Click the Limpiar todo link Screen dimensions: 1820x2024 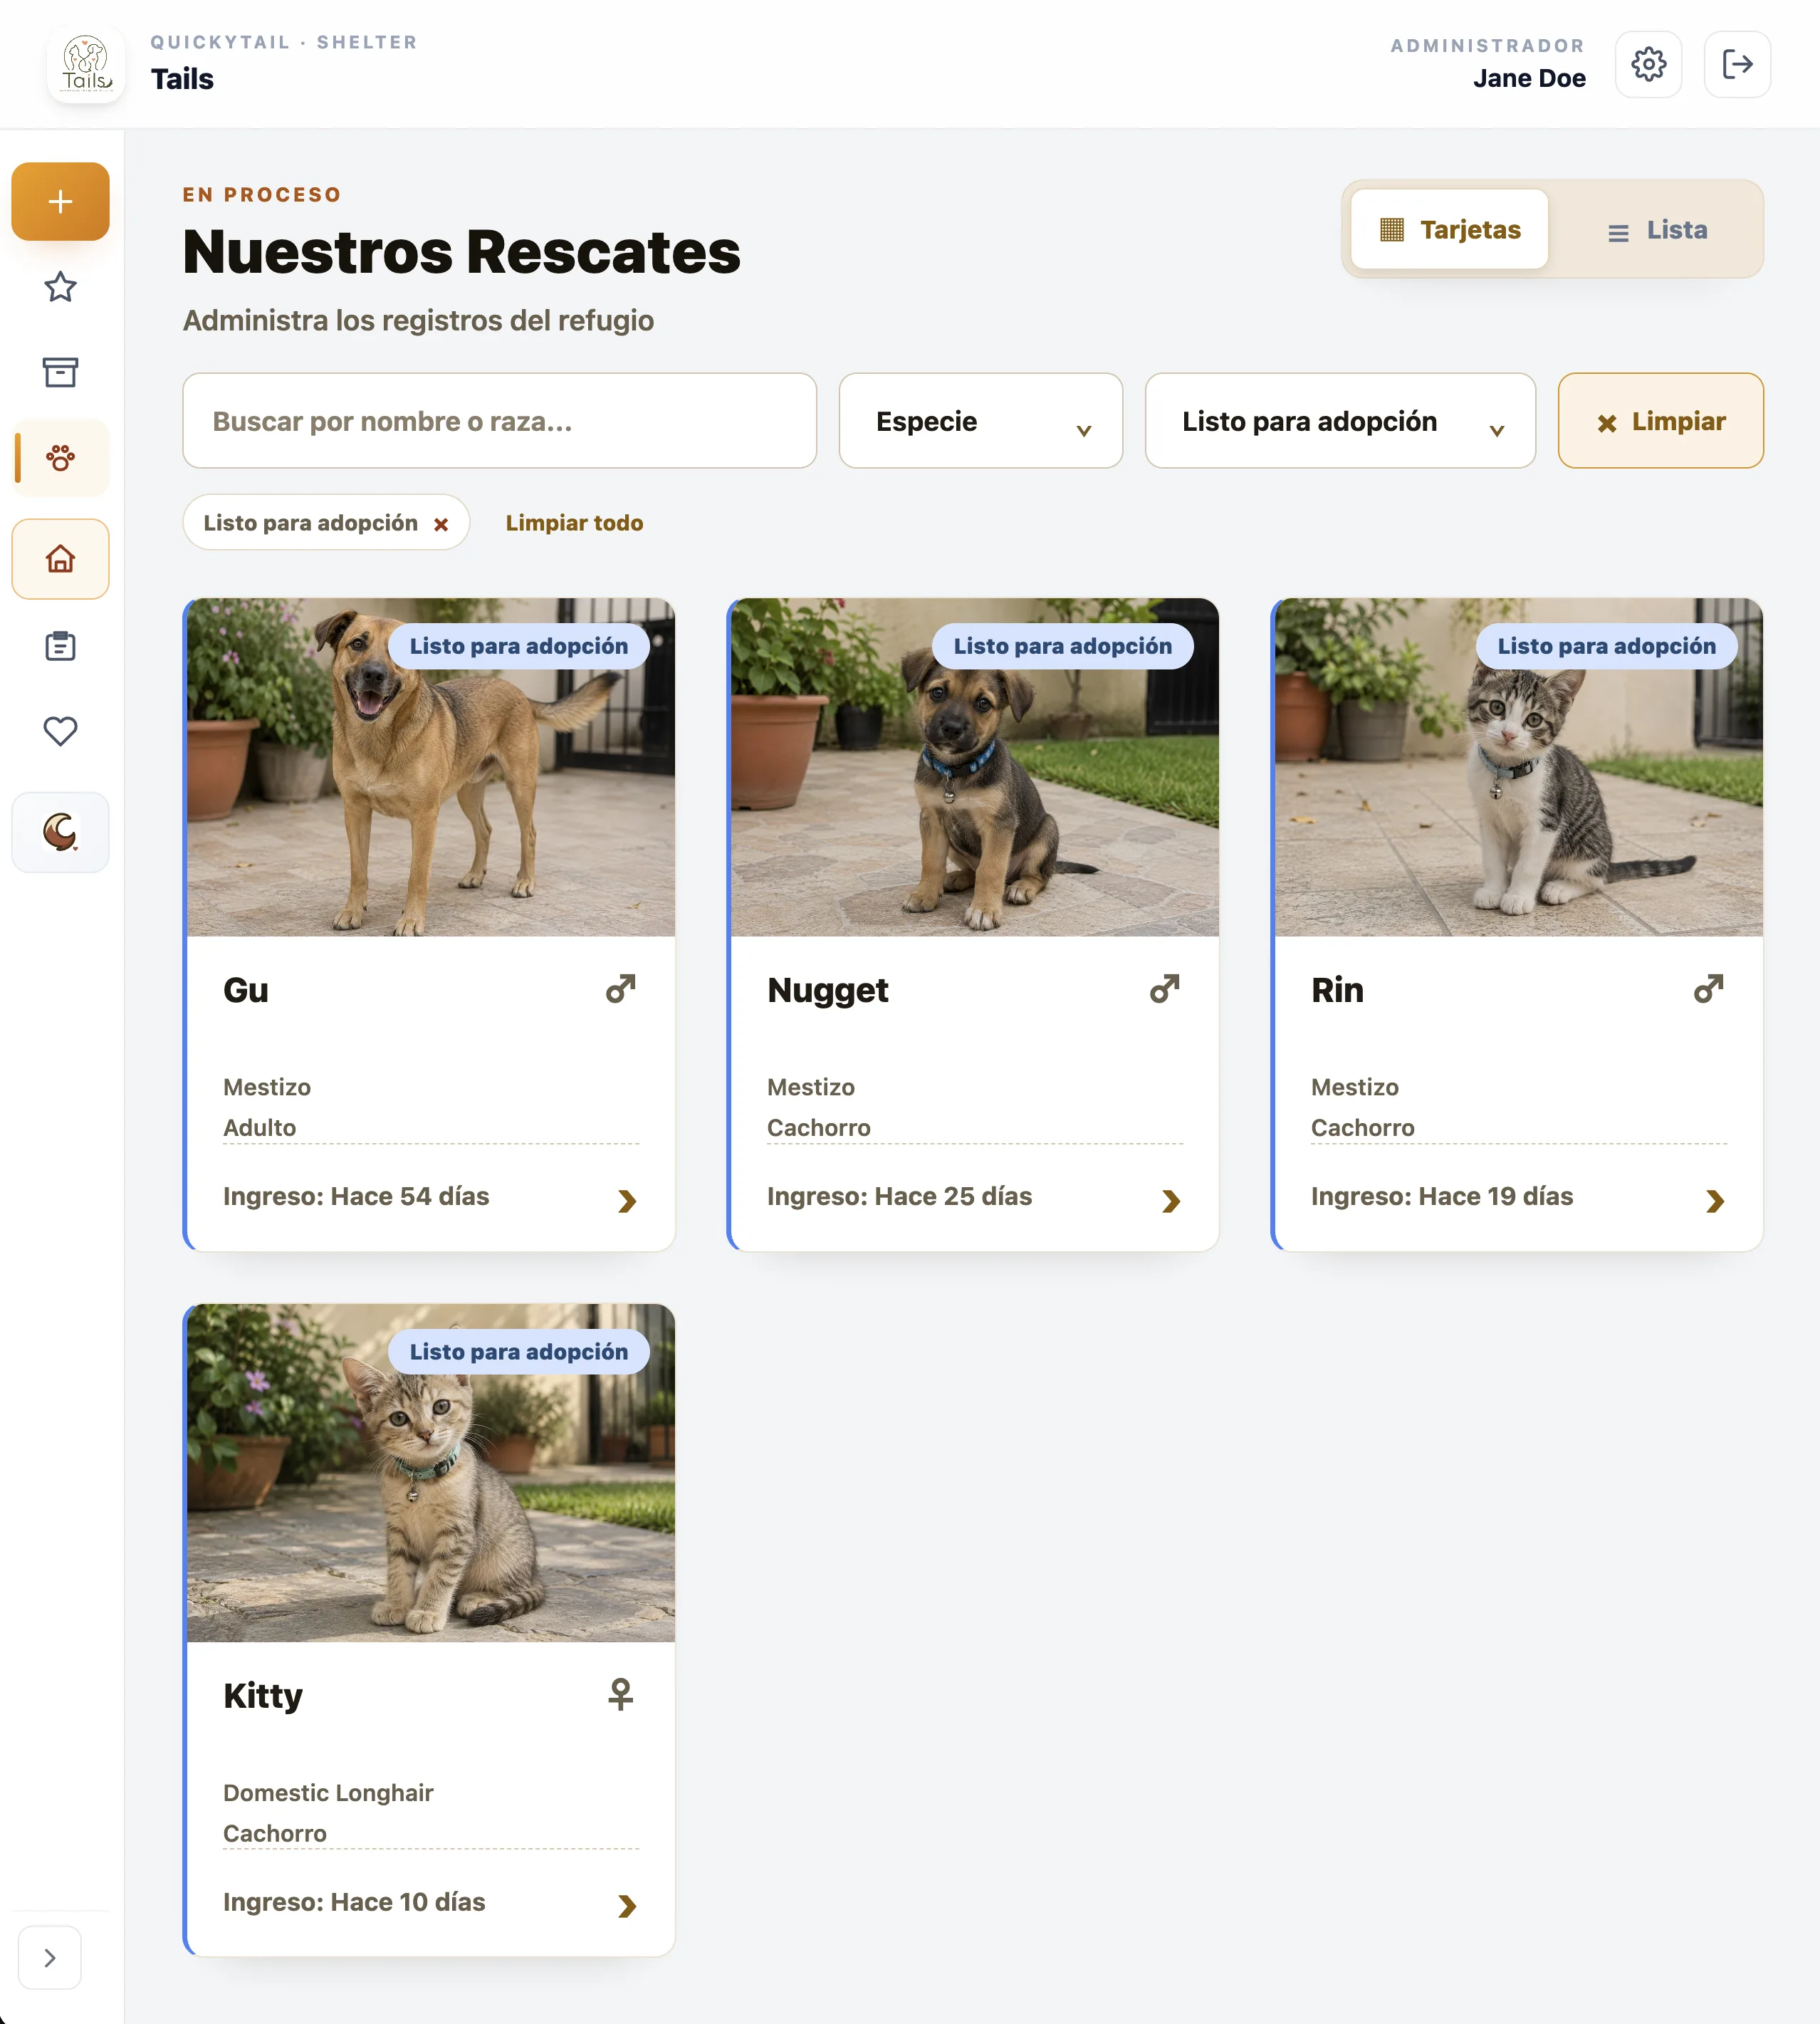tap(574, 523)
